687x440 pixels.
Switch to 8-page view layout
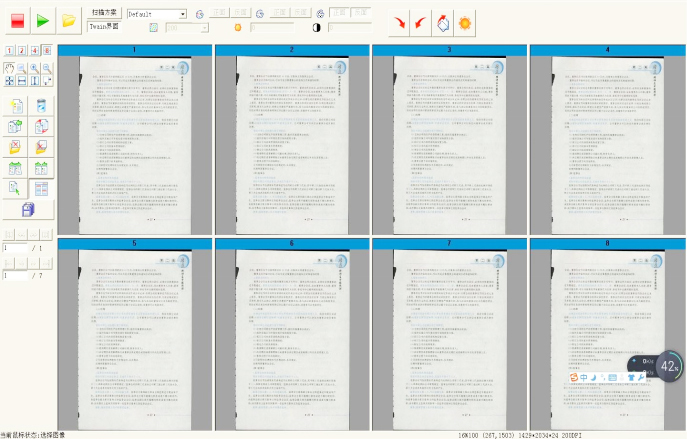click(x=47, y=51)
